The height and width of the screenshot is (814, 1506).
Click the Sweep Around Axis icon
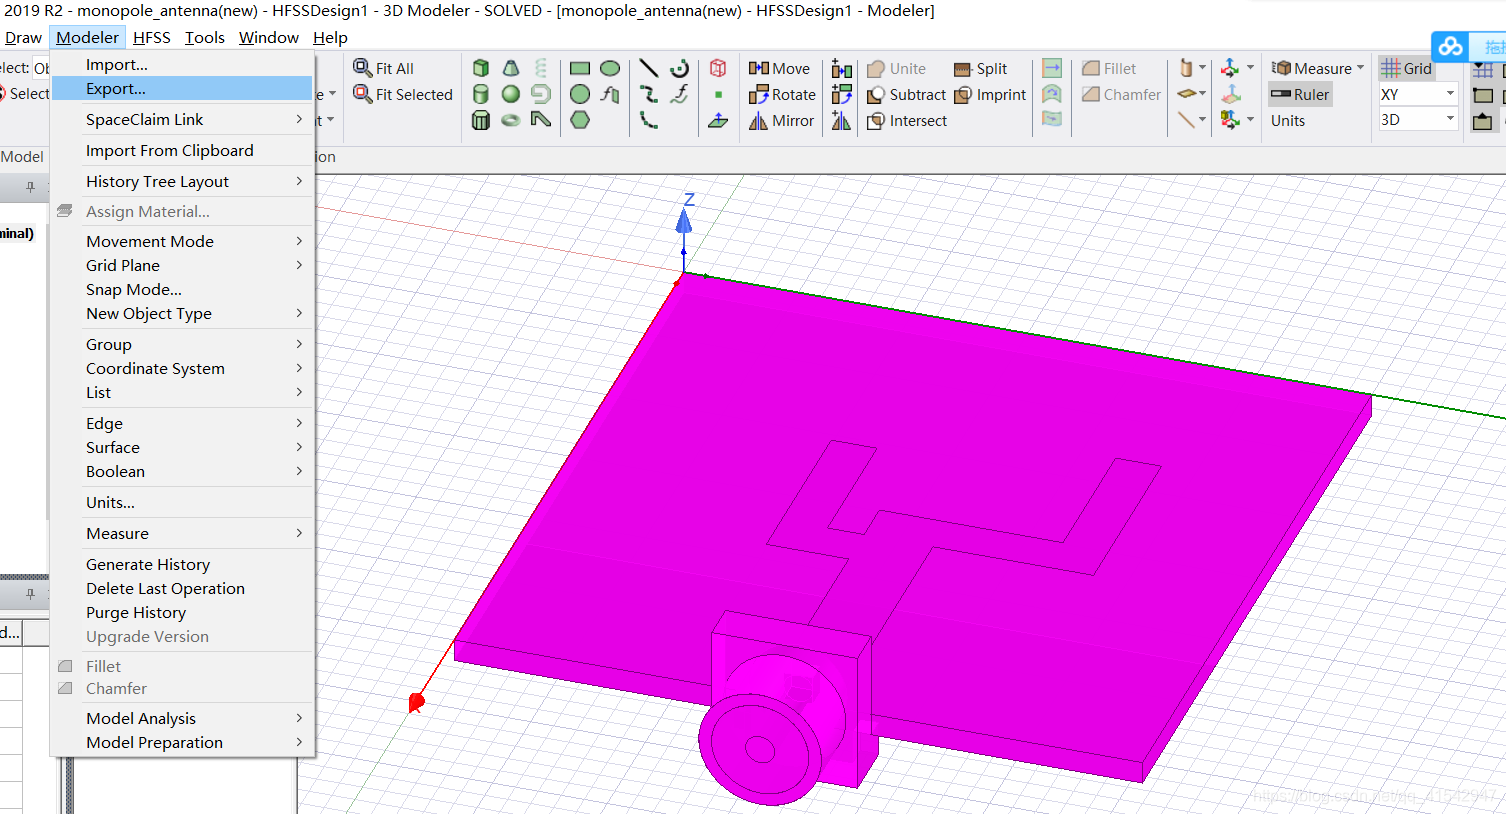[x=1052, y=94]
